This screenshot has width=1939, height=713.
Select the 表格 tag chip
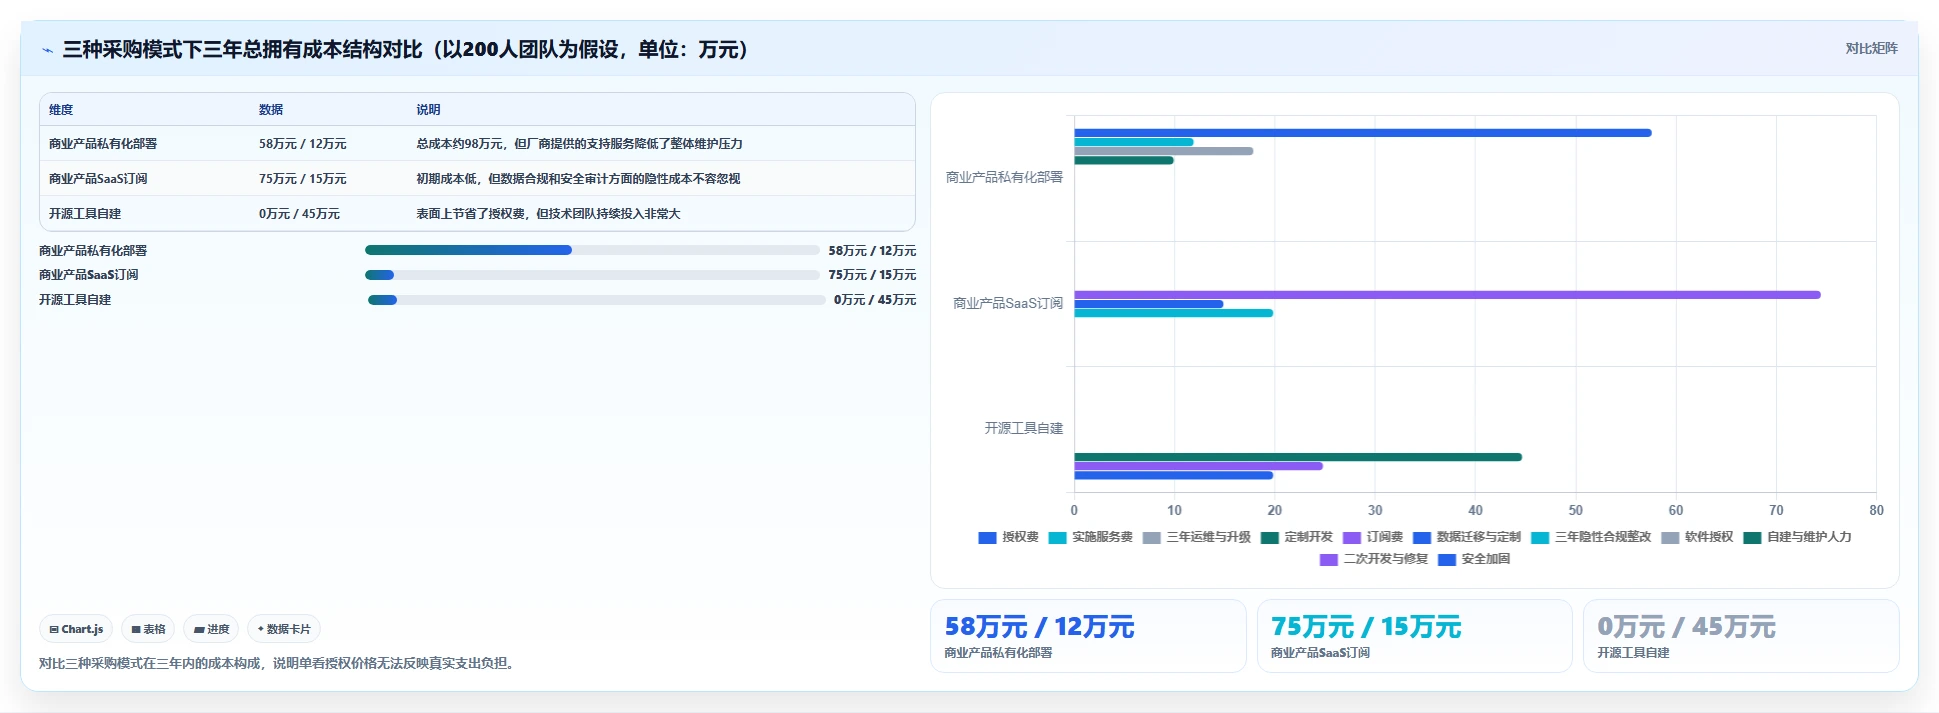pyautogui.click(x=148, y=629)
